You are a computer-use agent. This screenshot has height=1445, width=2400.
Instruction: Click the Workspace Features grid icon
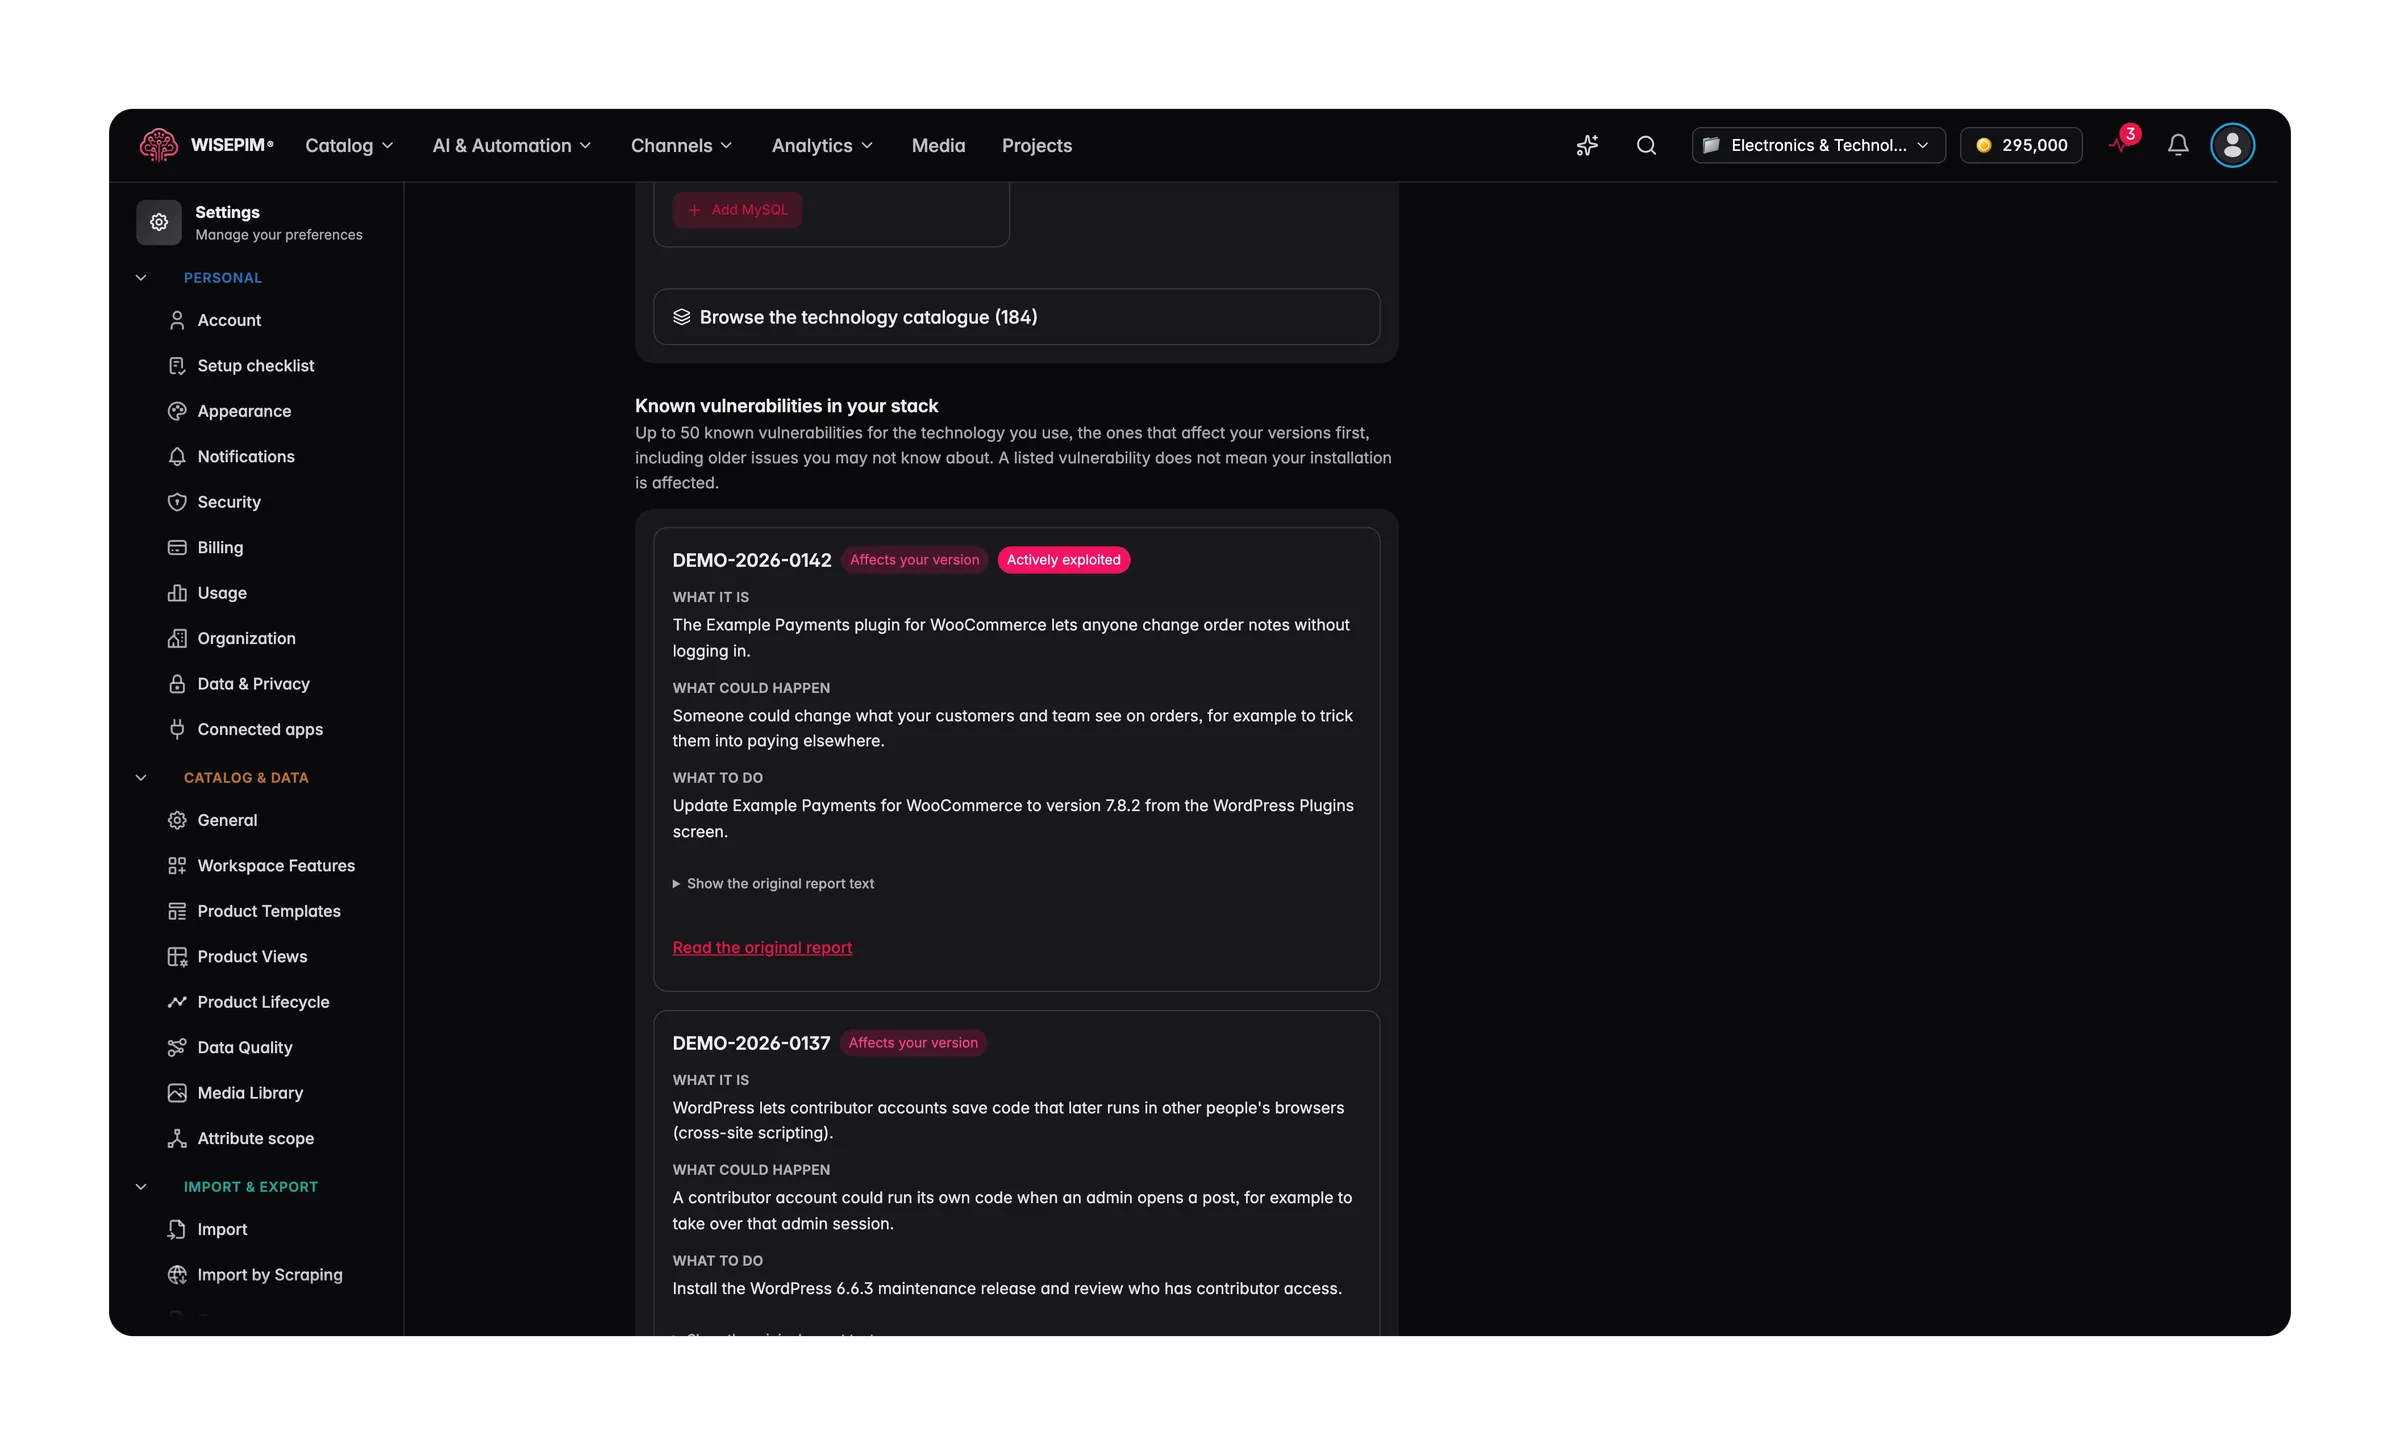coord(177,866)
